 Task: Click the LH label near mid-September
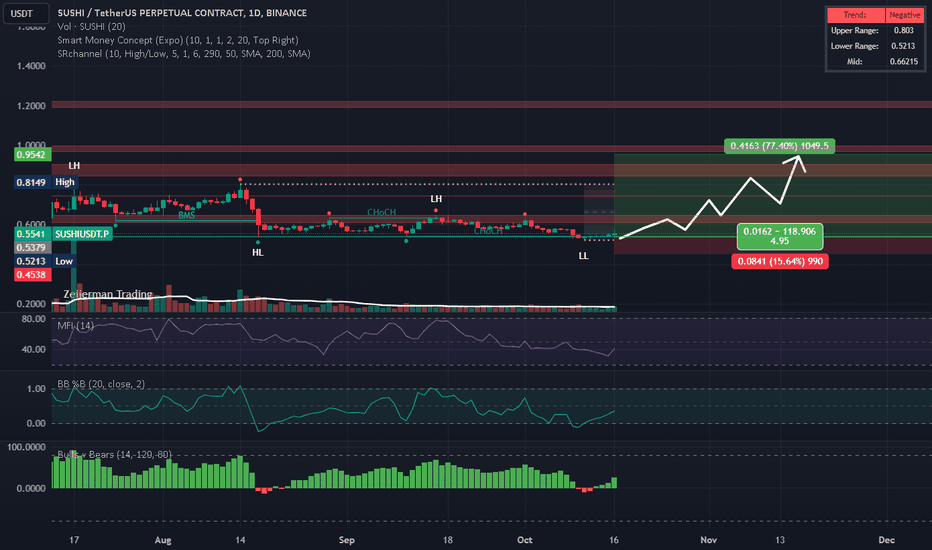pos(436,199)
